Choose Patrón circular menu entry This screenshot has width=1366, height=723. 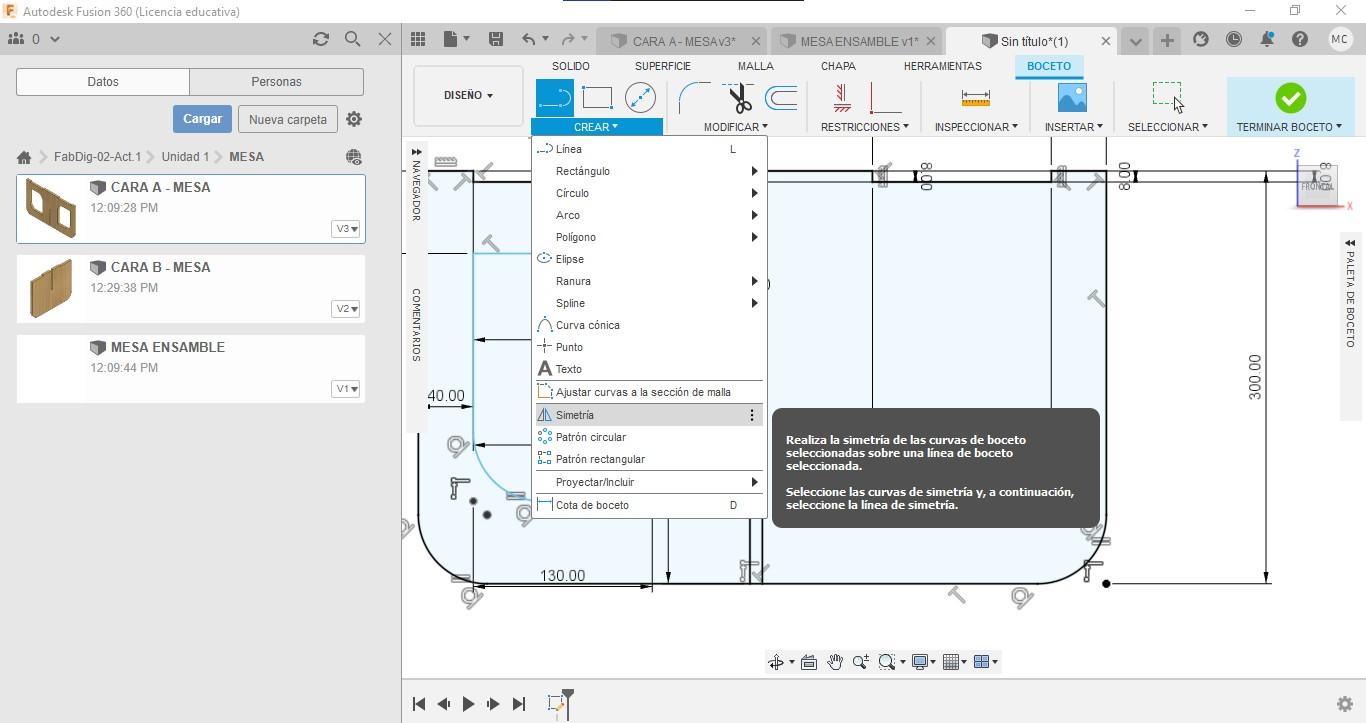click(649, 437)
